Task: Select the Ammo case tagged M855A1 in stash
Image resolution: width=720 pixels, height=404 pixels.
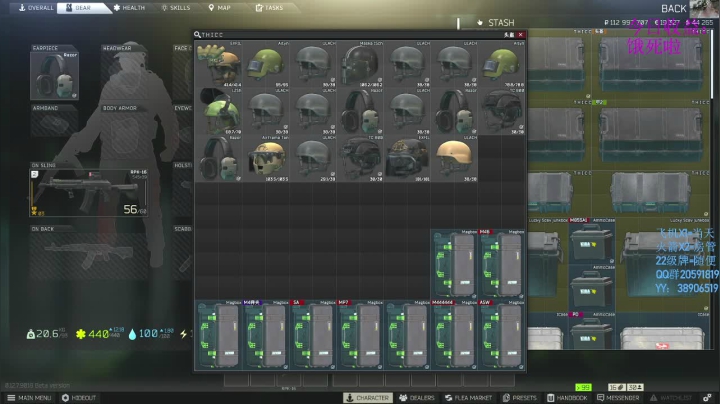Action: tap(591, 241)
